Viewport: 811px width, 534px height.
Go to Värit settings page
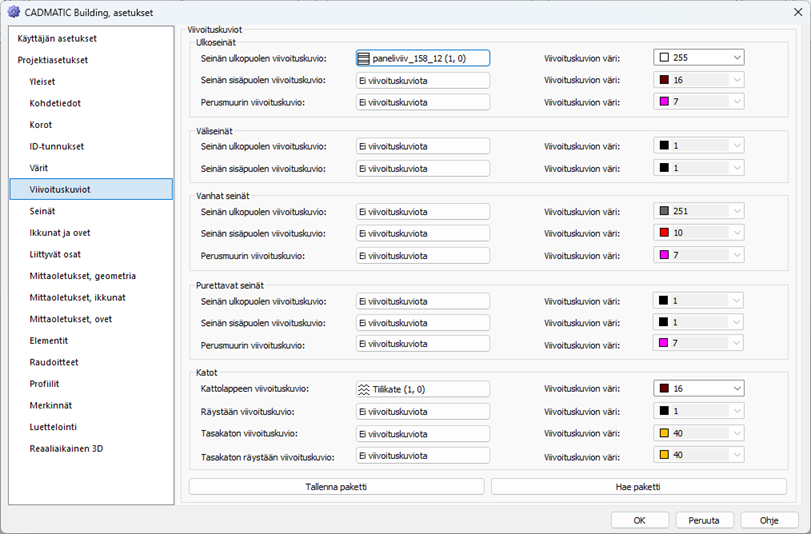coord(39,167)
